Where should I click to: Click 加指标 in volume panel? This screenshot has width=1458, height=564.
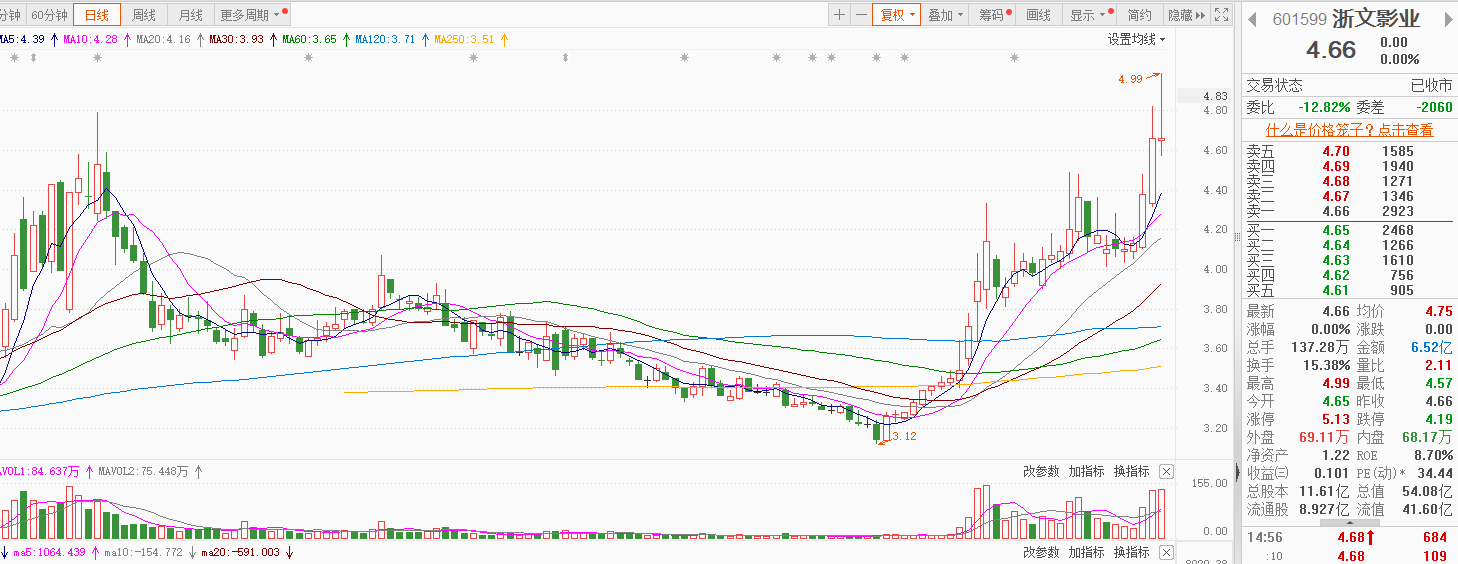[x=1086, y=471]
